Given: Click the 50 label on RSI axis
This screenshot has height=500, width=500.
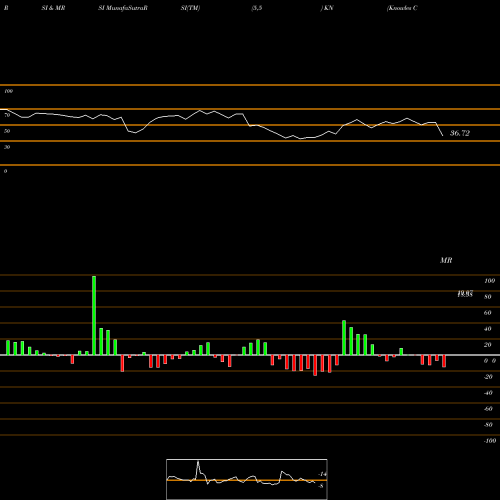Looking at the screenshot, I should (7, 131).
